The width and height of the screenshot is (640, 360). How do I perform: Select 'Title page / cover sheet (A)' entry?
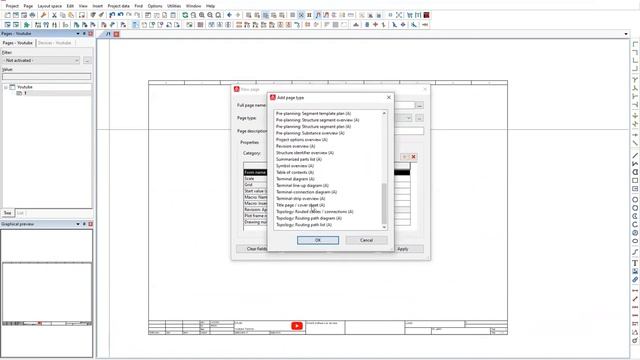click(300, 205)
